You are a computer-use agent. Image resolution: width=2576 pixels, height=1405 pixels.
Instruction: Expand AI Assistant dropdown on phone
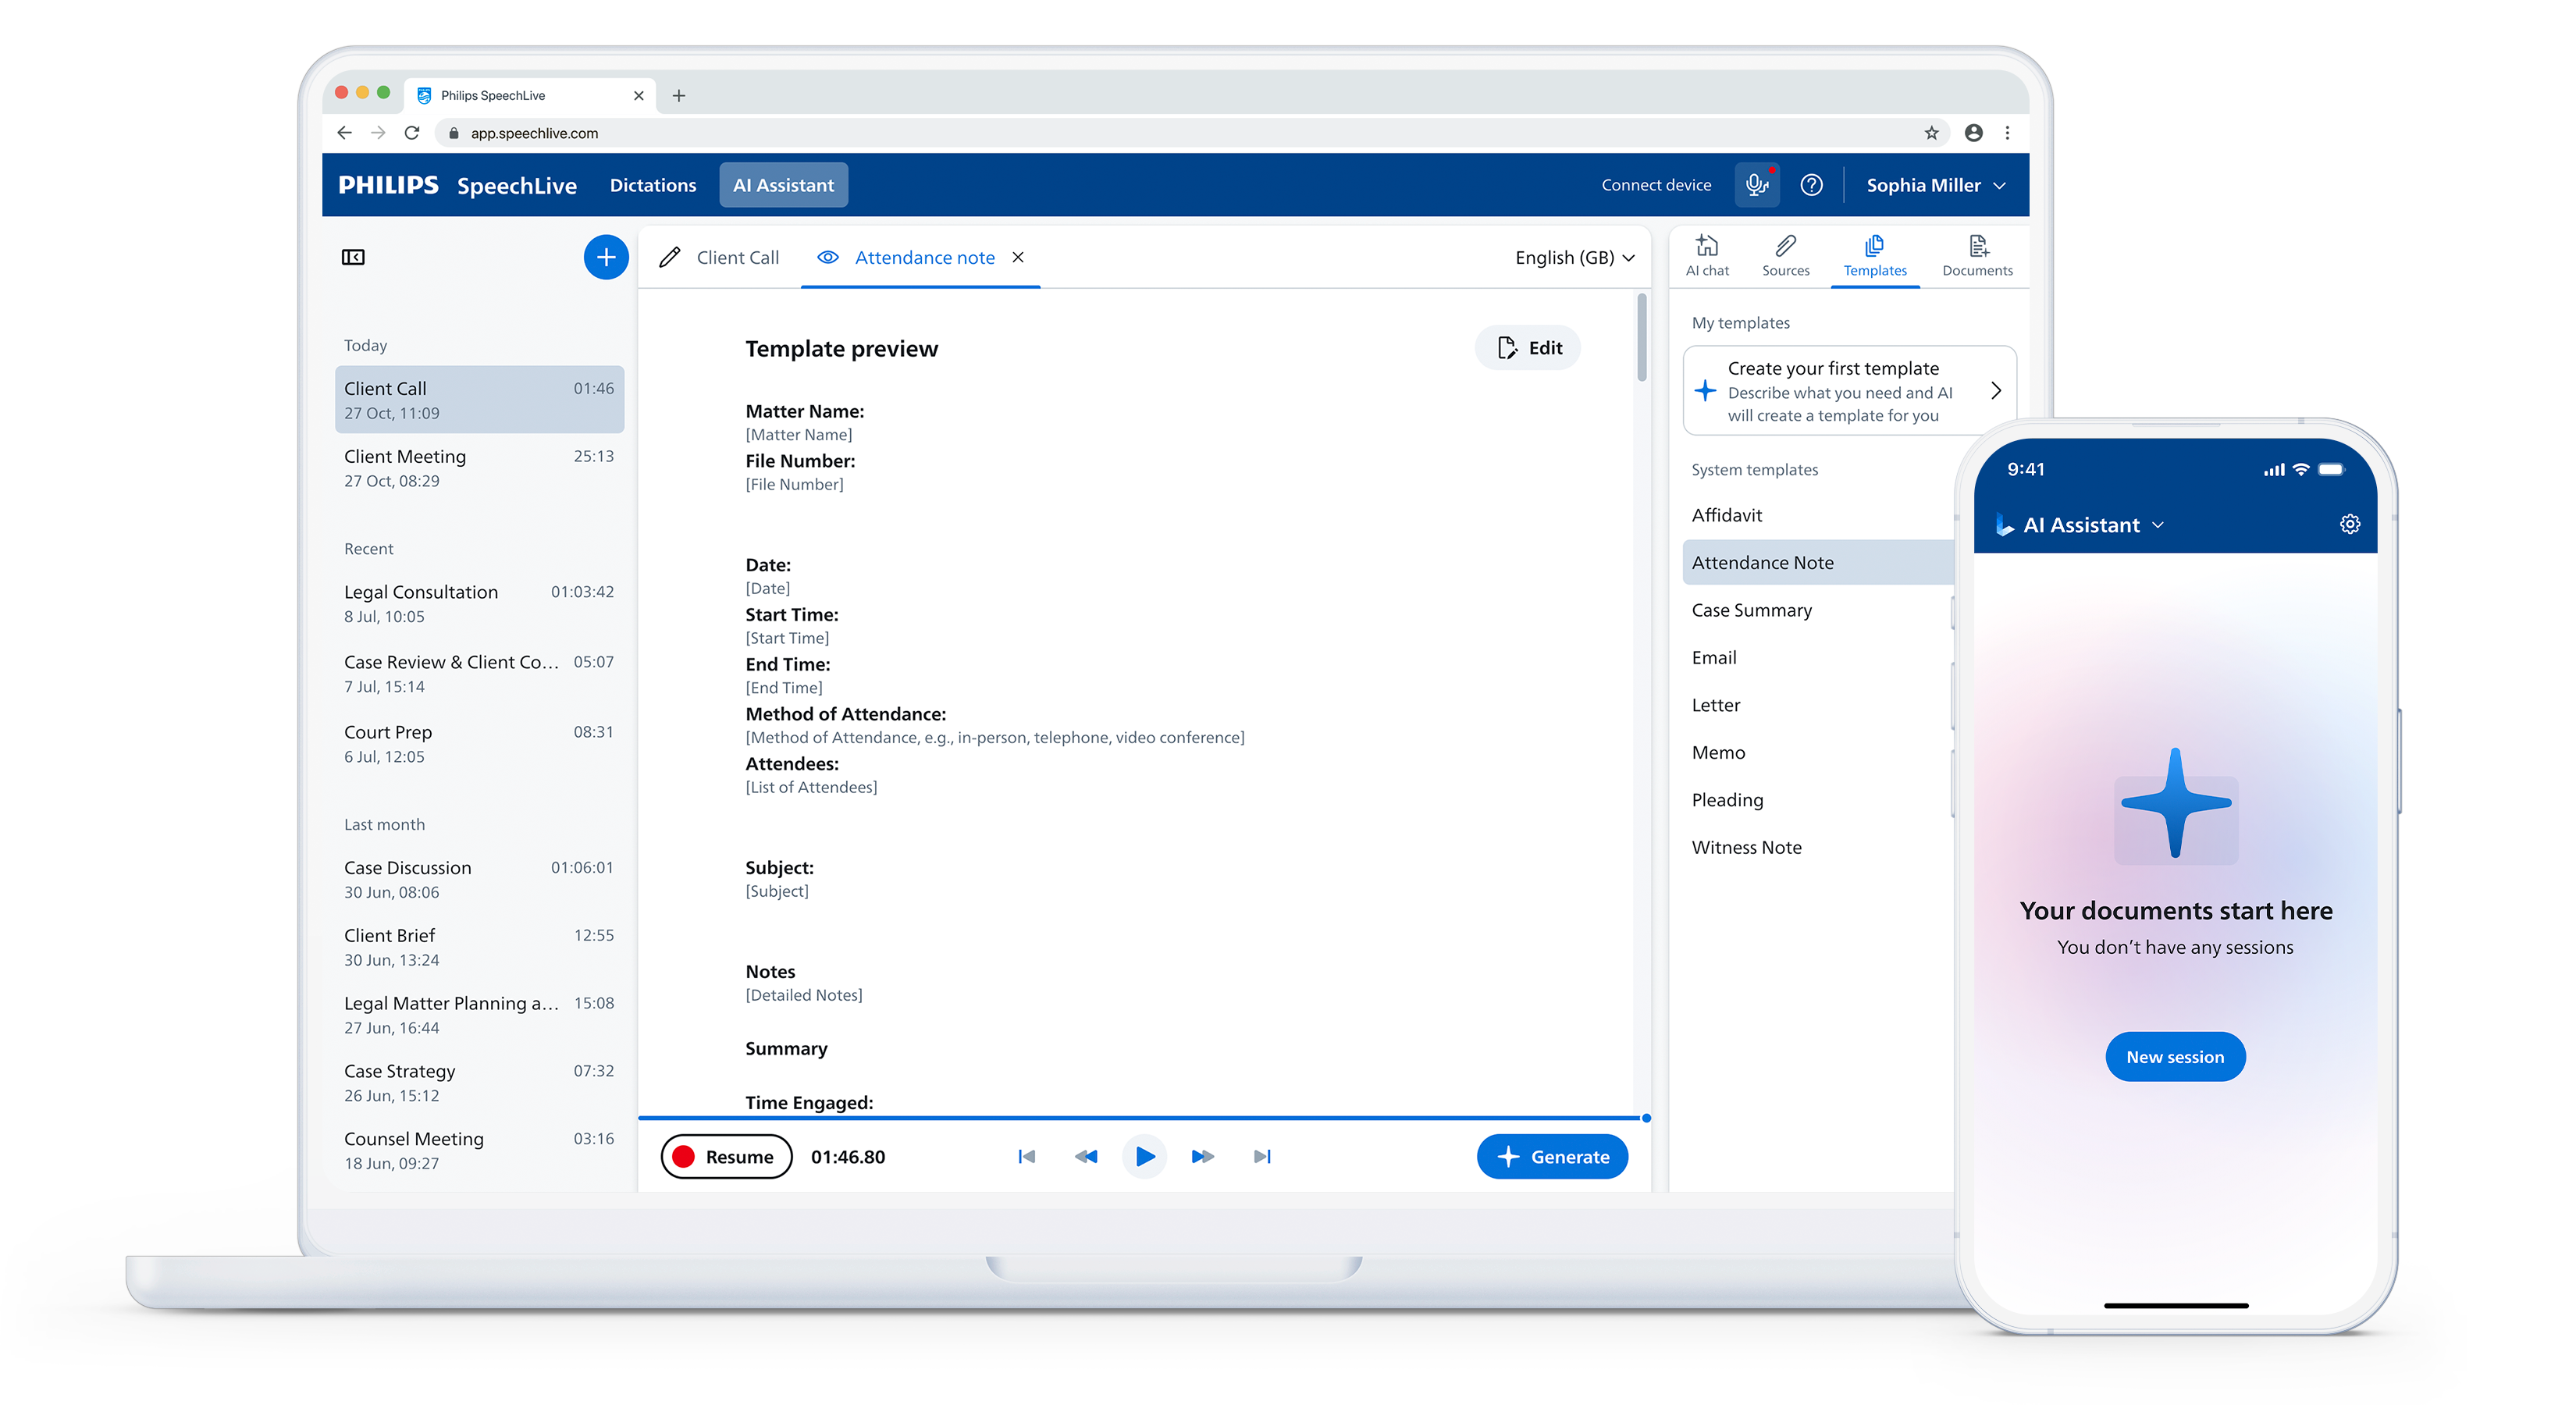coord(2093,524)
